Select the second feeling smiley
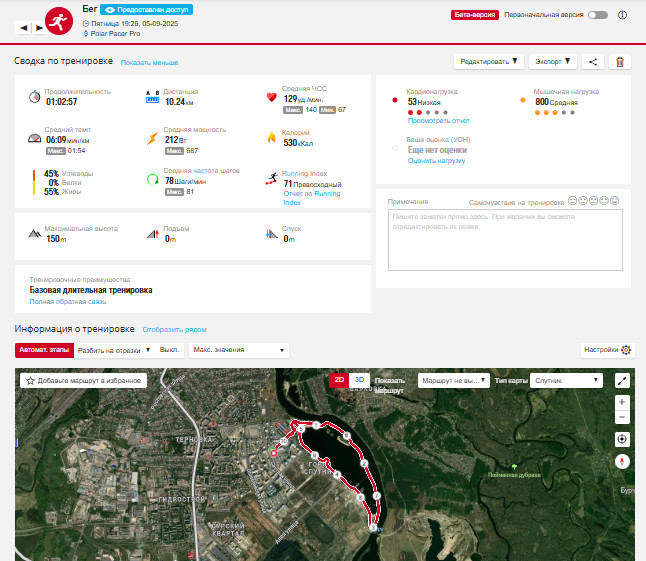The height and width of the screenshot is (561, 646). pos(583,201)
